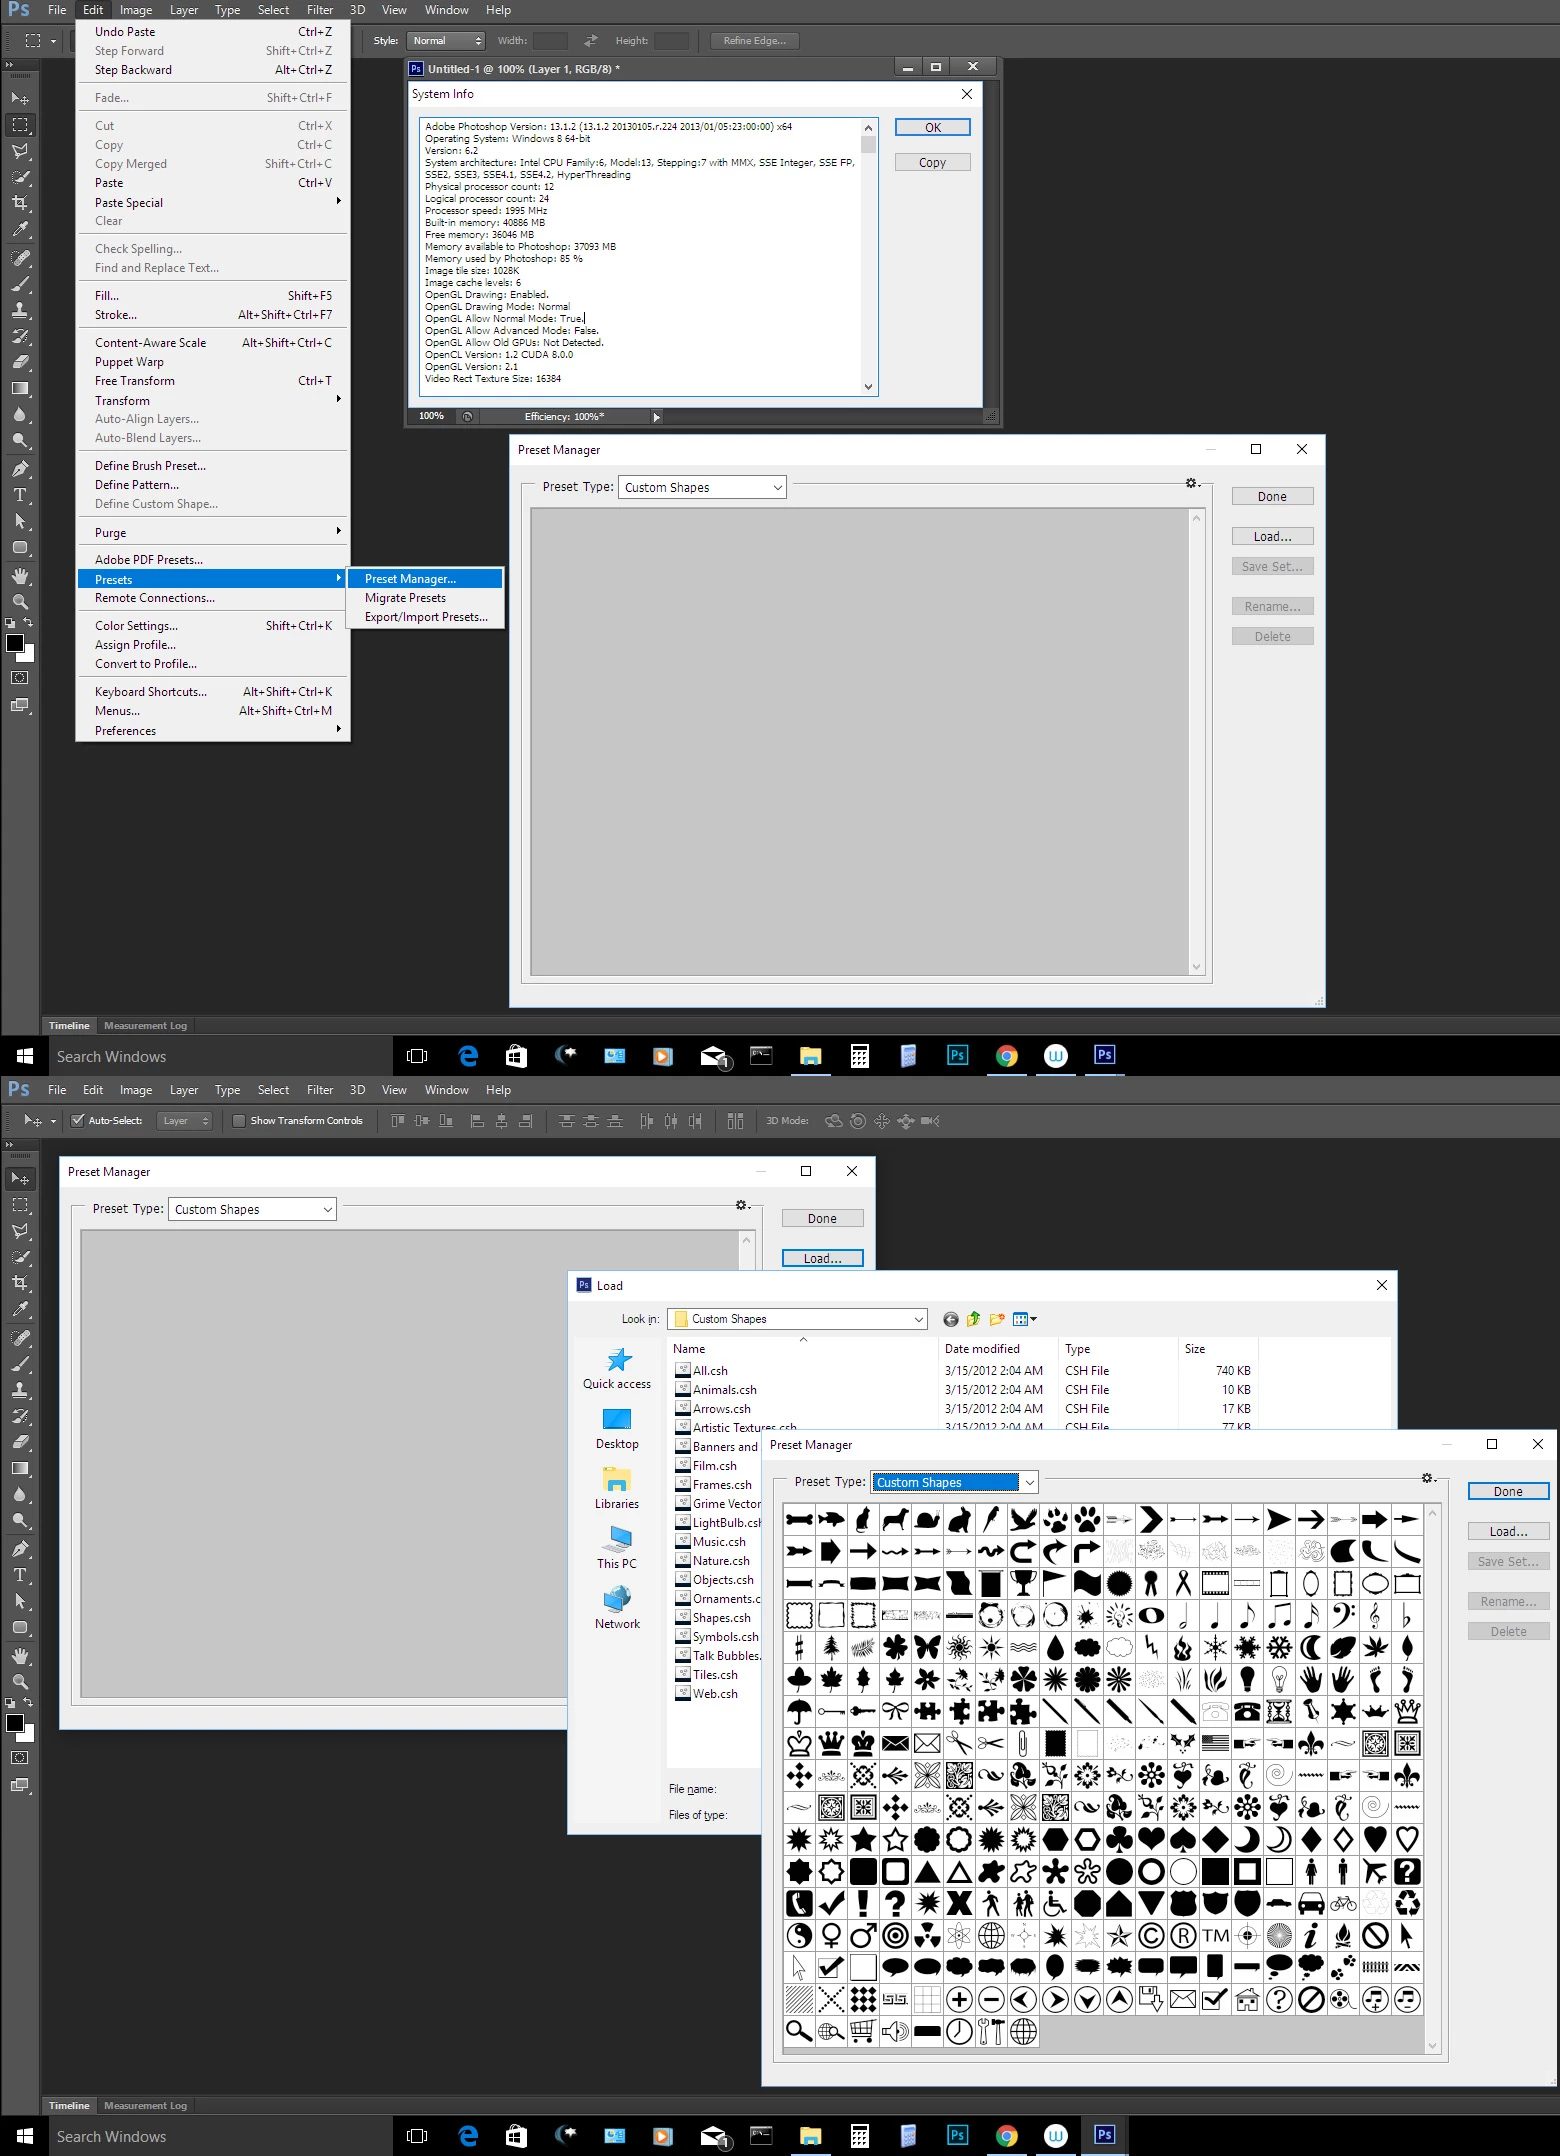
Task: Click background color swatch in upper Photoshop toolbar
Action: pos(28,655)
